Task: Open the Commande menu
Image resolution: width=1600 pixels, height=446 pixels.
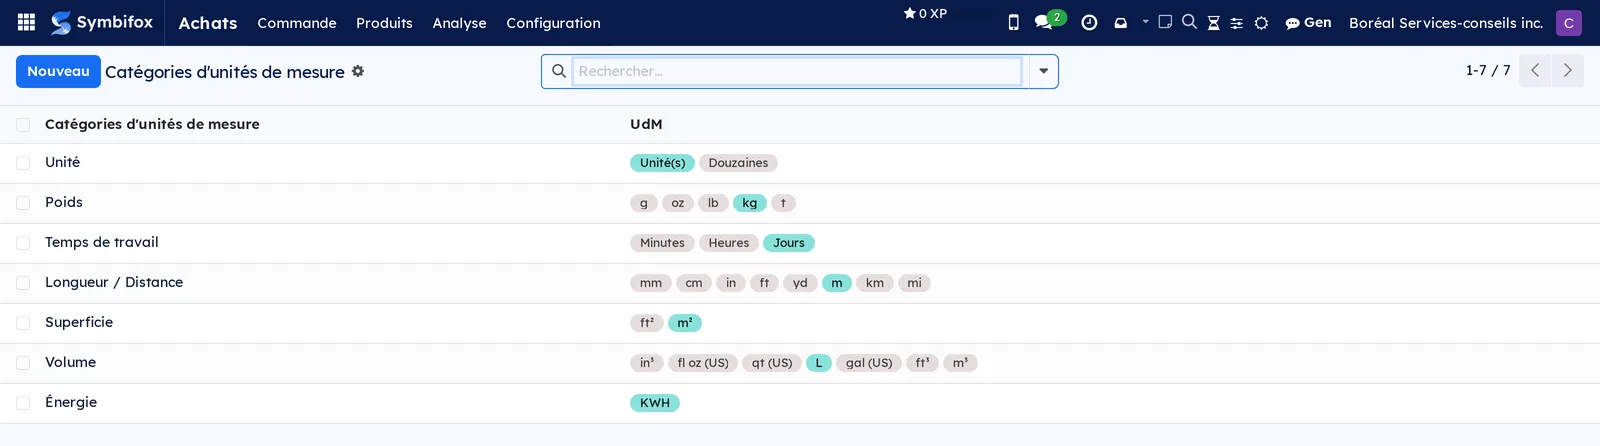Action: tap(297, 22)
